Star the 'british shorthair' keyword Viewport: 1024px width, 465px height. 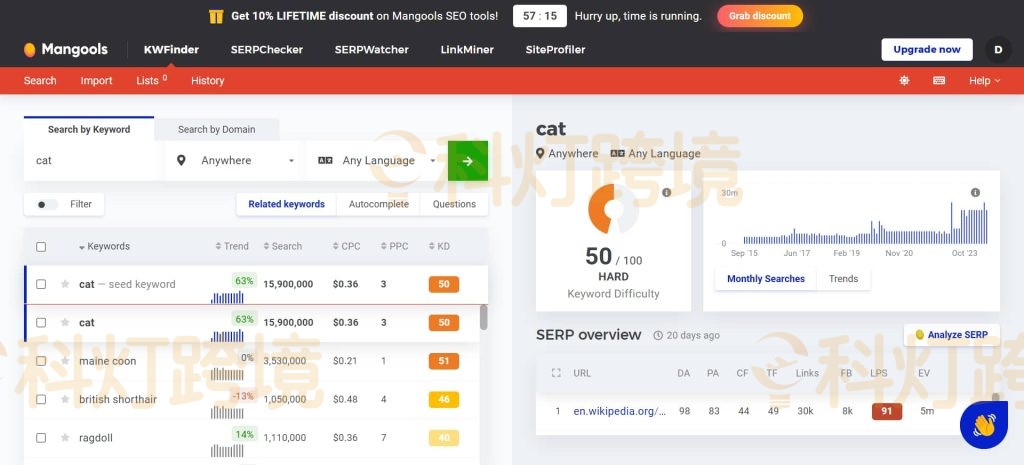(65, 399)
